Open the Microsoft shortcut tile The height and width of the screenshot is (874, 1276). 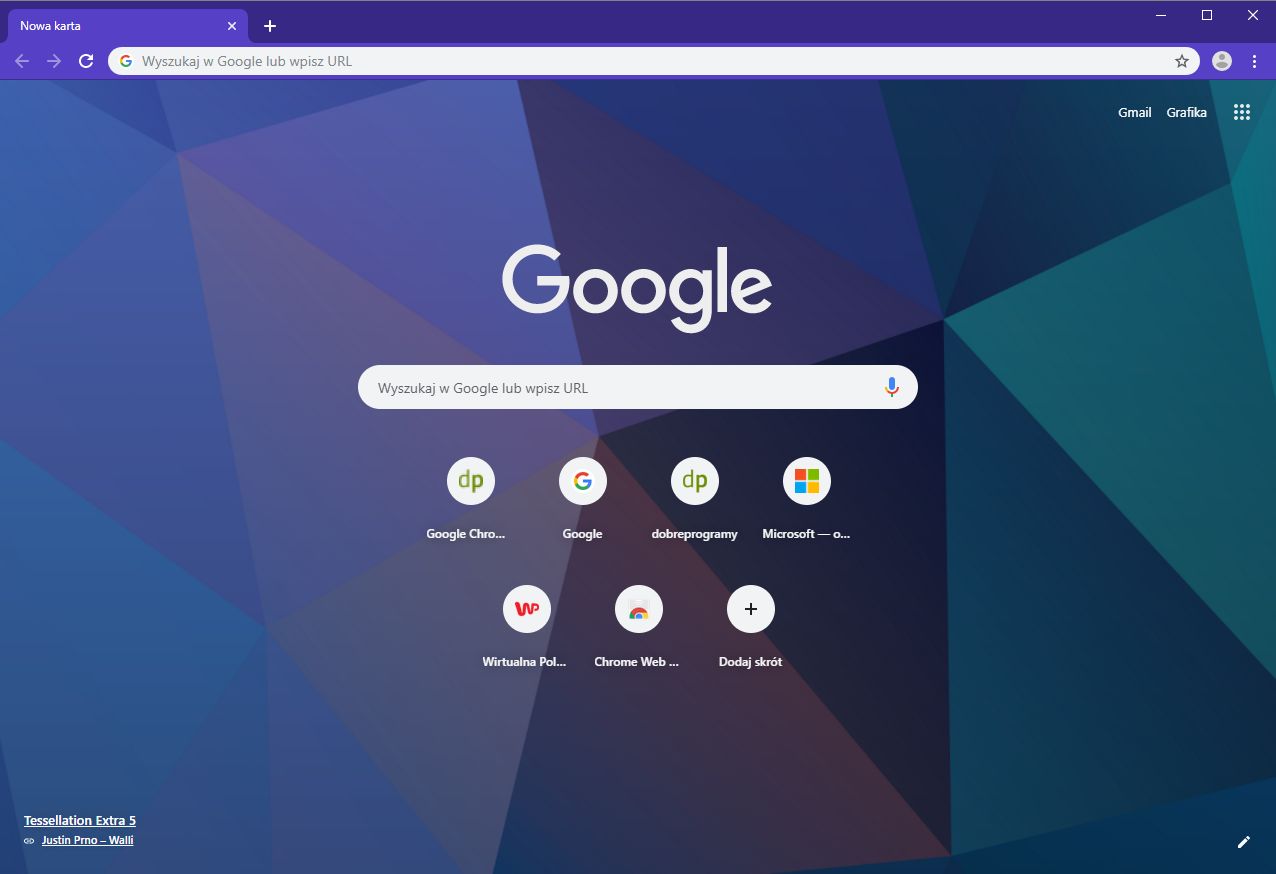(x=806, y=497)
